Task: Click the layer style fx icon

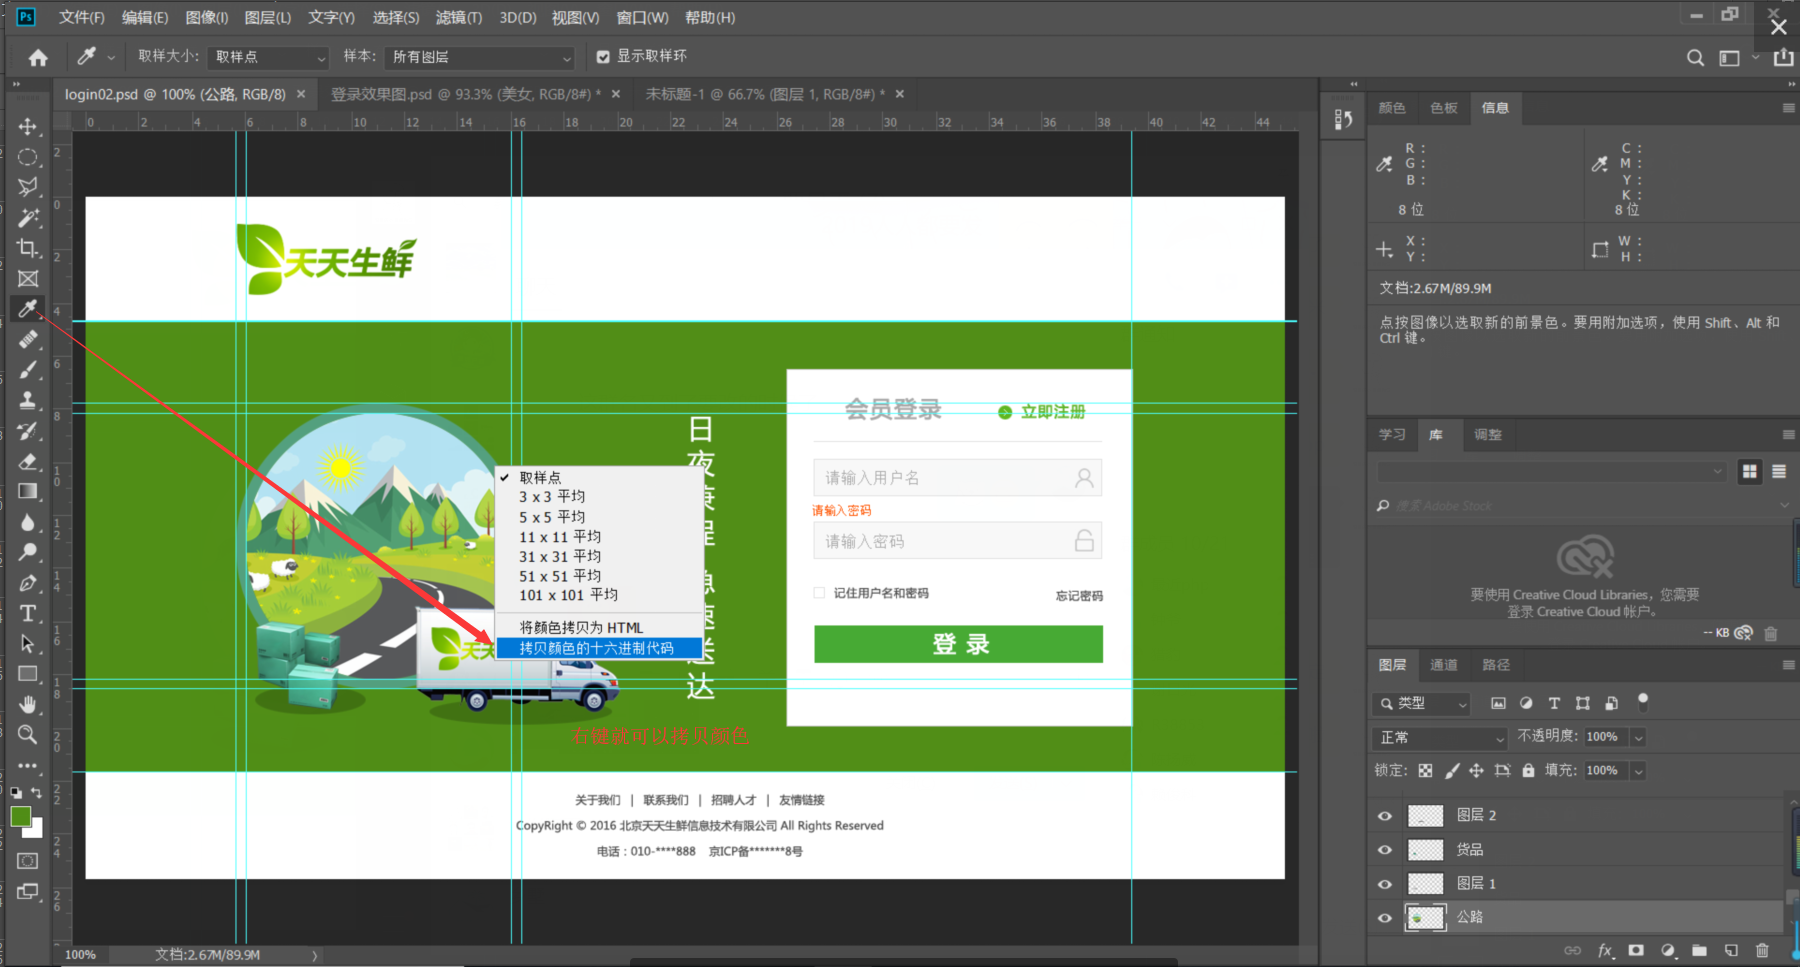Action: click(x=1605, y=951)
